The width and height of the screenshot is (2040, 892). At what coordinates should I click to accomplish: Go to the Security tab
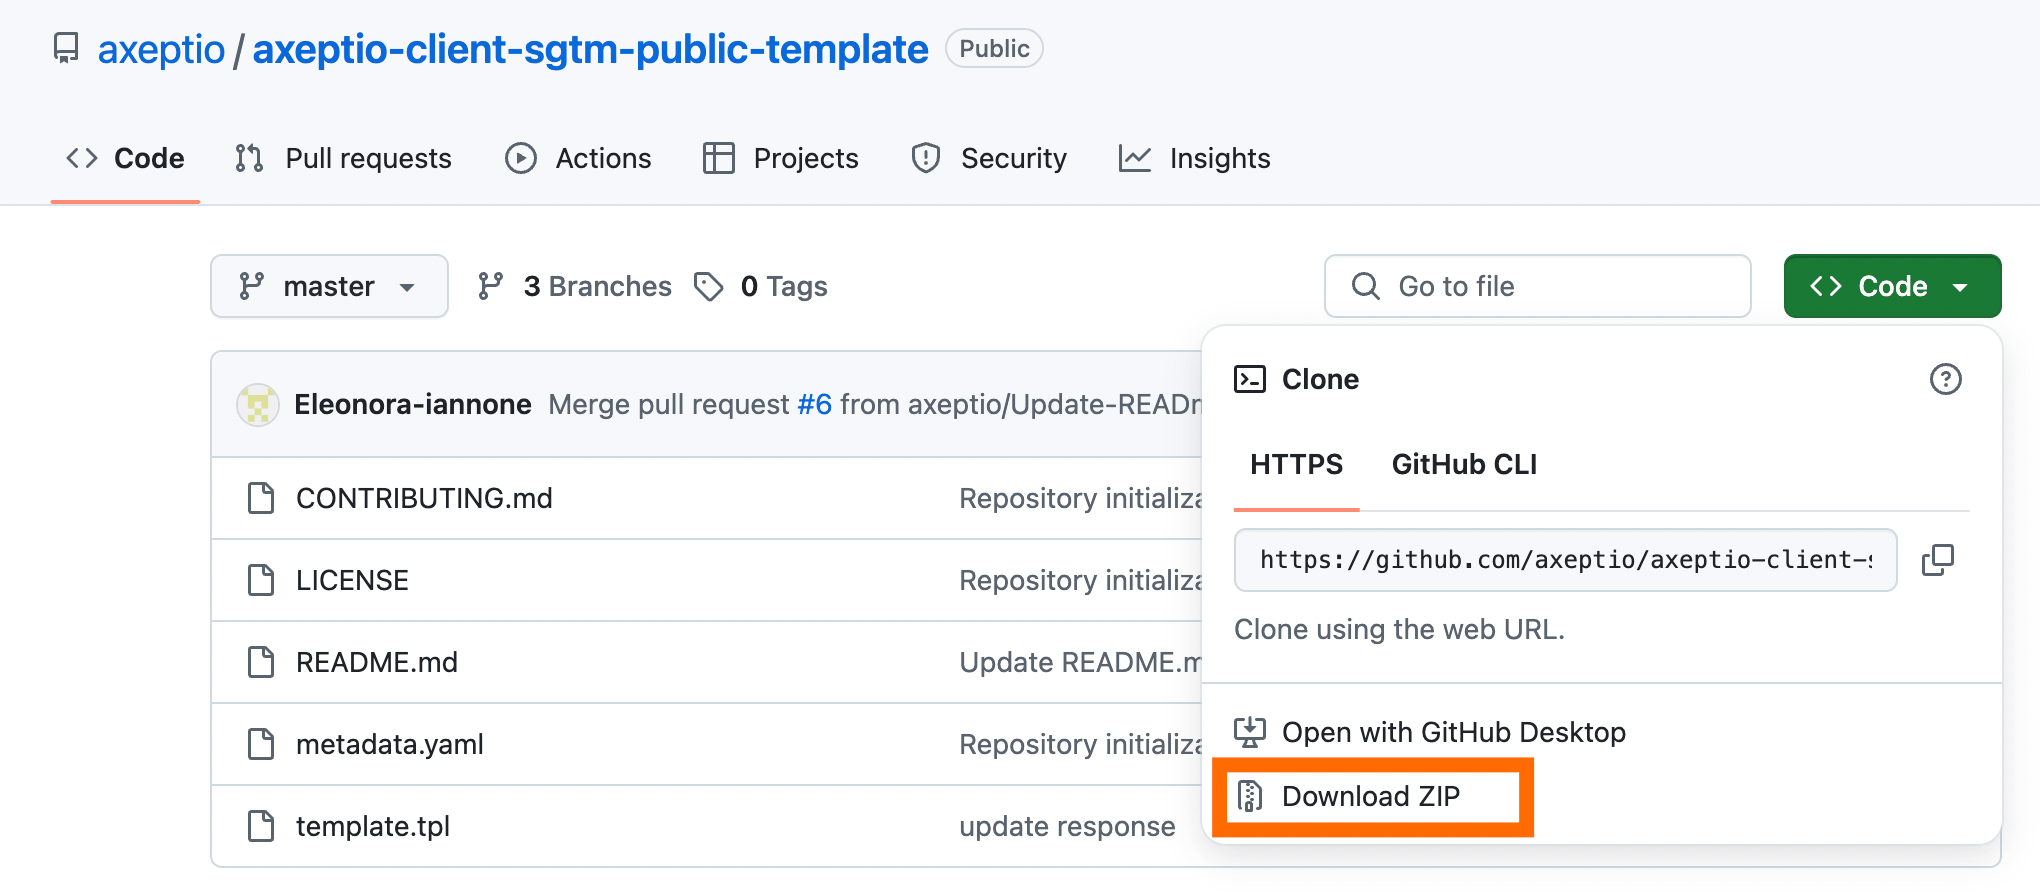coord(989,158)
